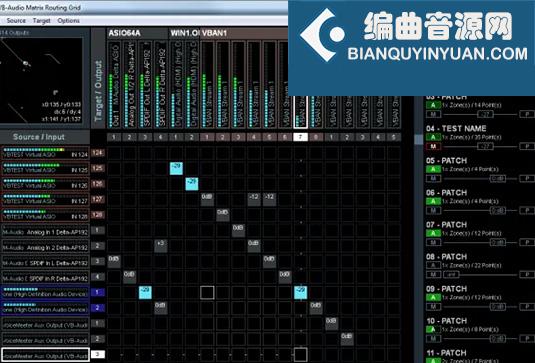535x363 pixels.
Task: Adjust gain slider of 04 - TEST NAME
Action: [x=485, y=146]
